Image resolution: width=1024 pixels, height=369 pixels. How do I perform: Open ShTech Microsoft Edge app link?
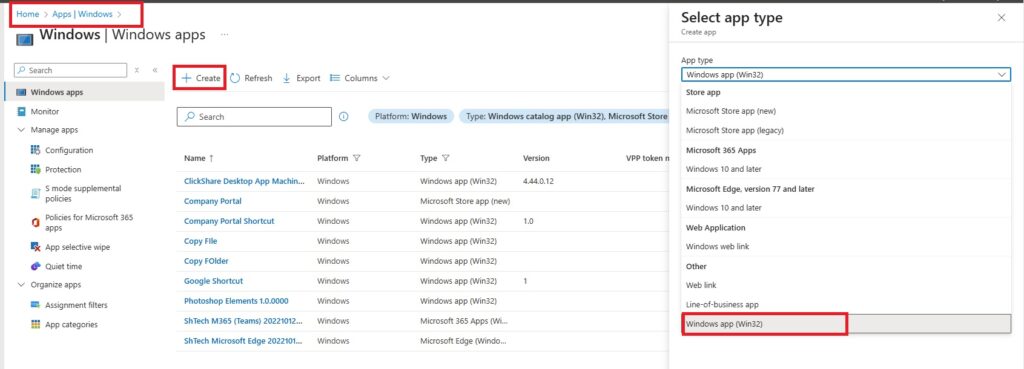tap(244, 341)
